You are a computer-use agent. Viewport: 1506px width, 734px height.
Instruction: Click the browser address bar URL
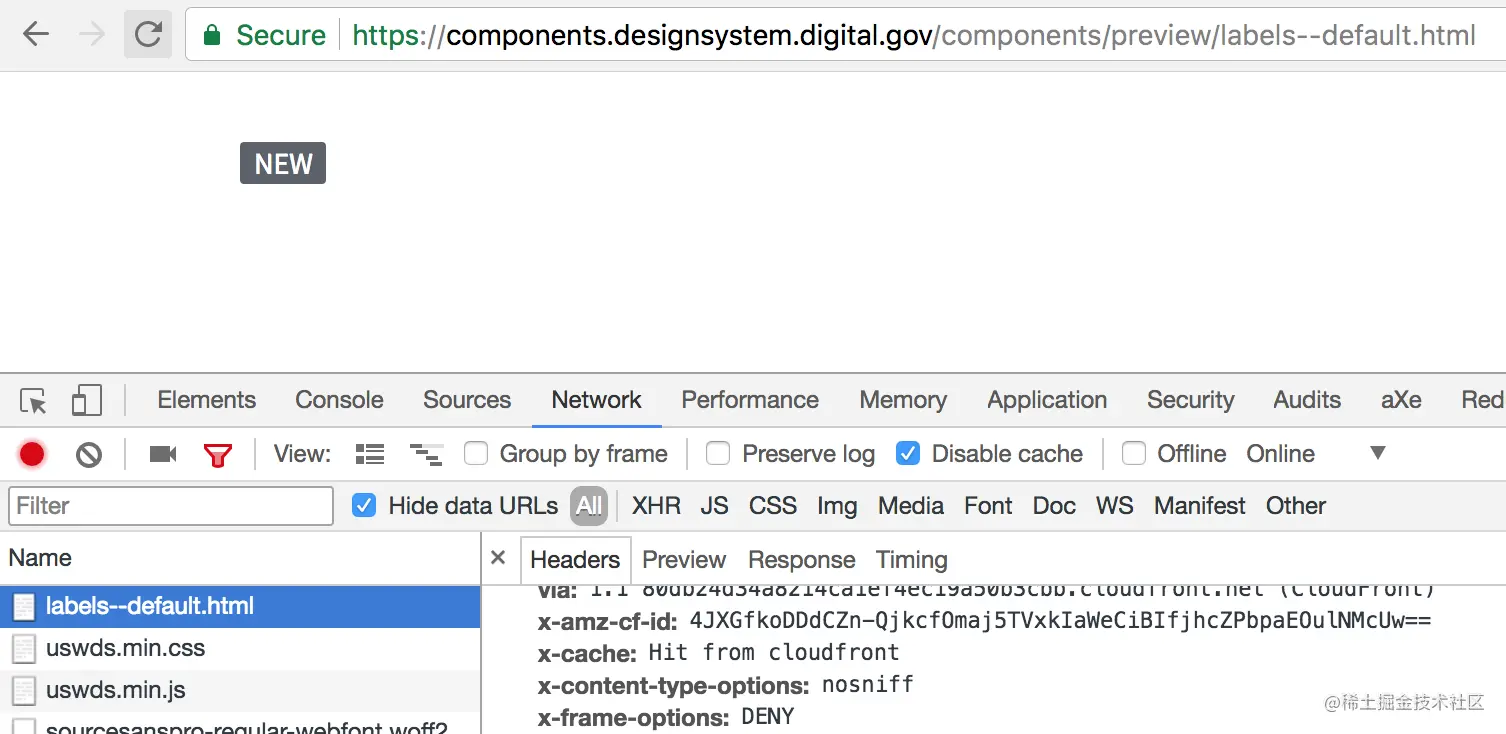pos(914,36)
